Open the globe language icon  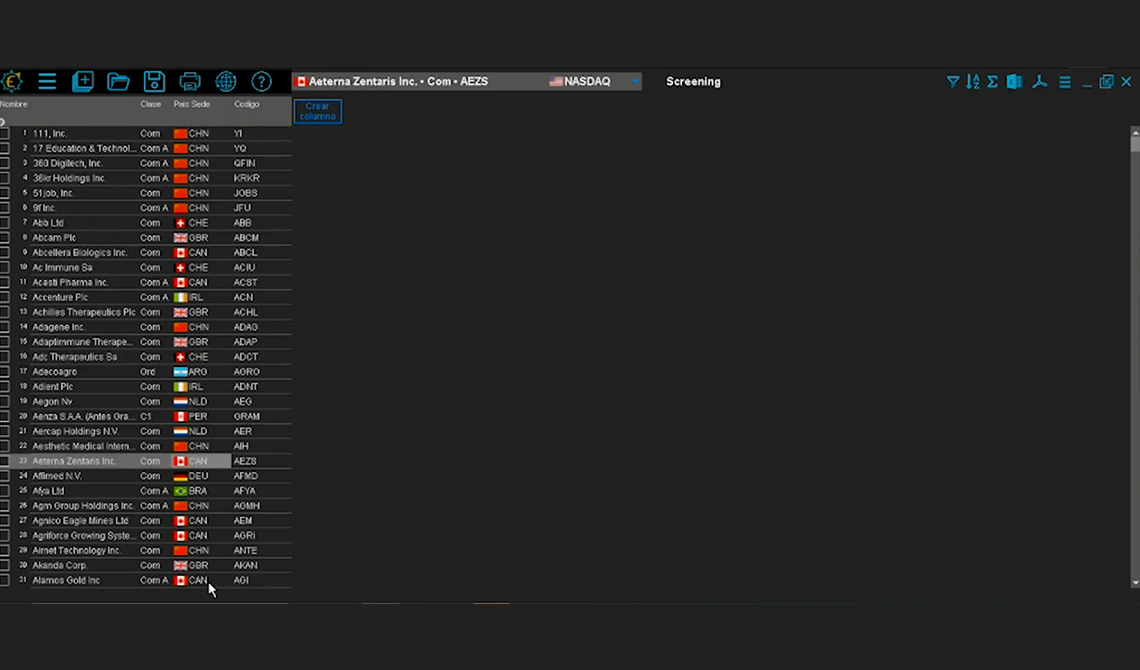pyautogui.click(x=226, y=81)
